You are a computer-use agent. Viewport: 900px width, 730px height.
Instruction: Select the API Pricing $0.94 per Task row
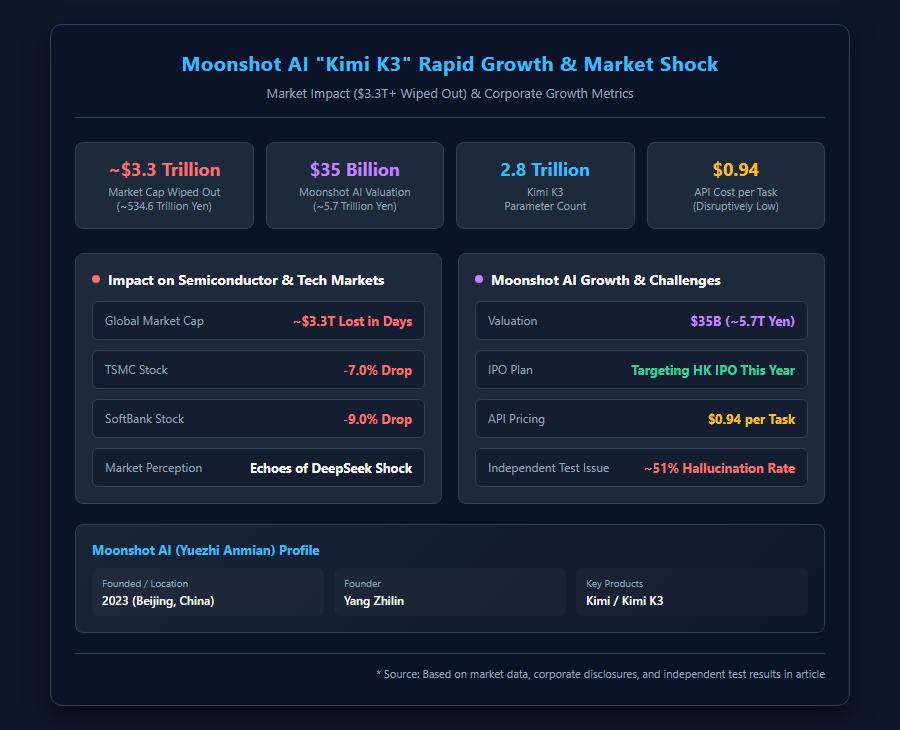(x=641, y=418)
